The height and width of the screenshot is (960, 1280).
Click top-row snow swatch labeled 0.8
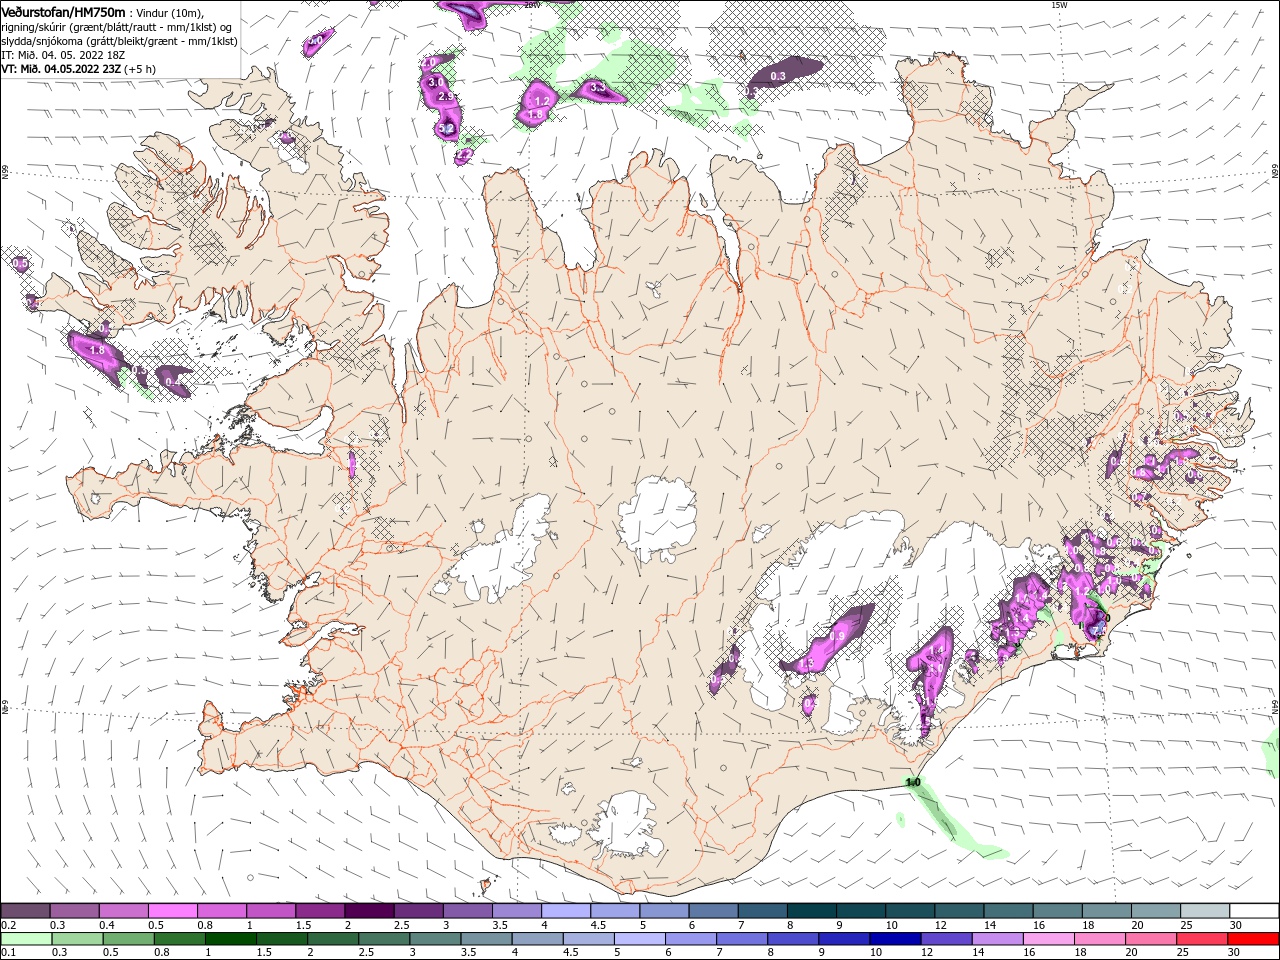pos(221,911)
